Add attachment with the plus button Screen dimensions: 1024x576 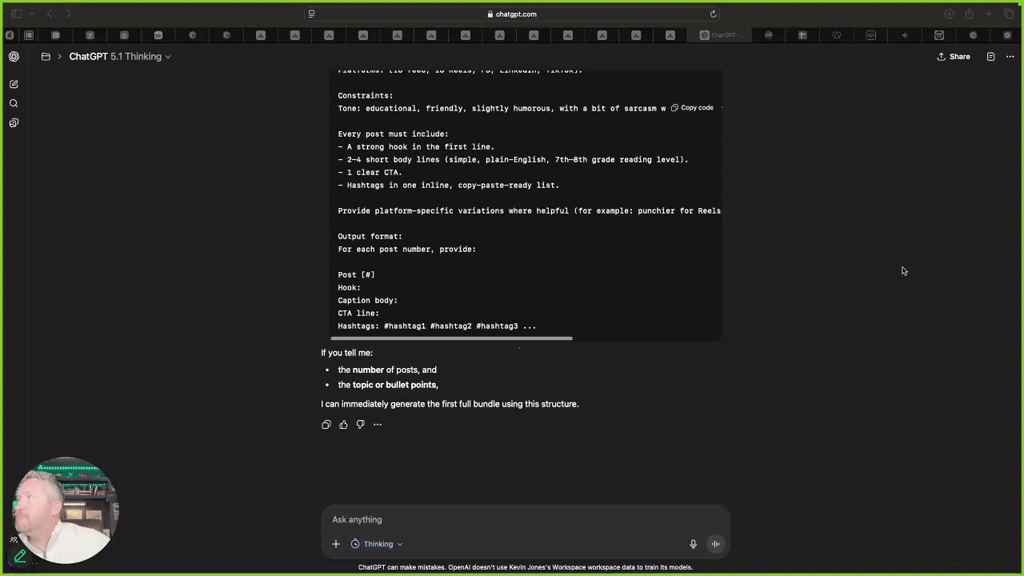tap(336, 544)
